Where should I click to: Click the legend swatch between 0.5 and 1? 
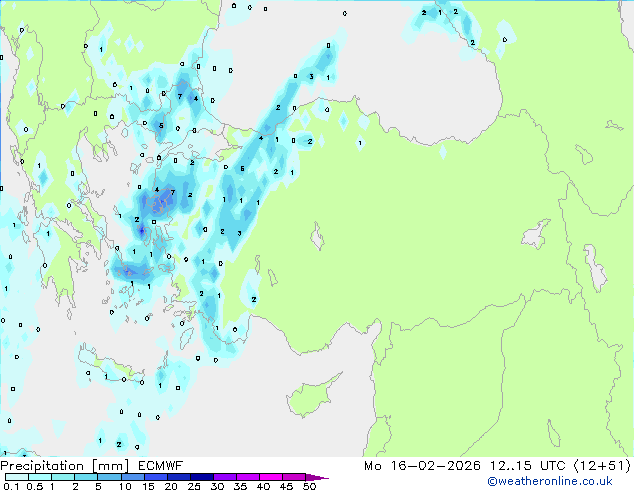40,477
